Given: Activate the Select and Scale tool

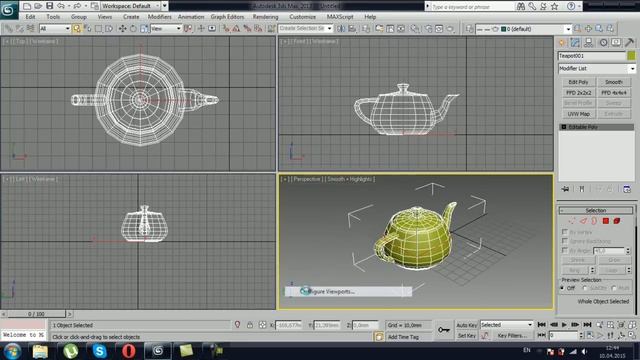Looking at the screenshot, I should 144,29.
